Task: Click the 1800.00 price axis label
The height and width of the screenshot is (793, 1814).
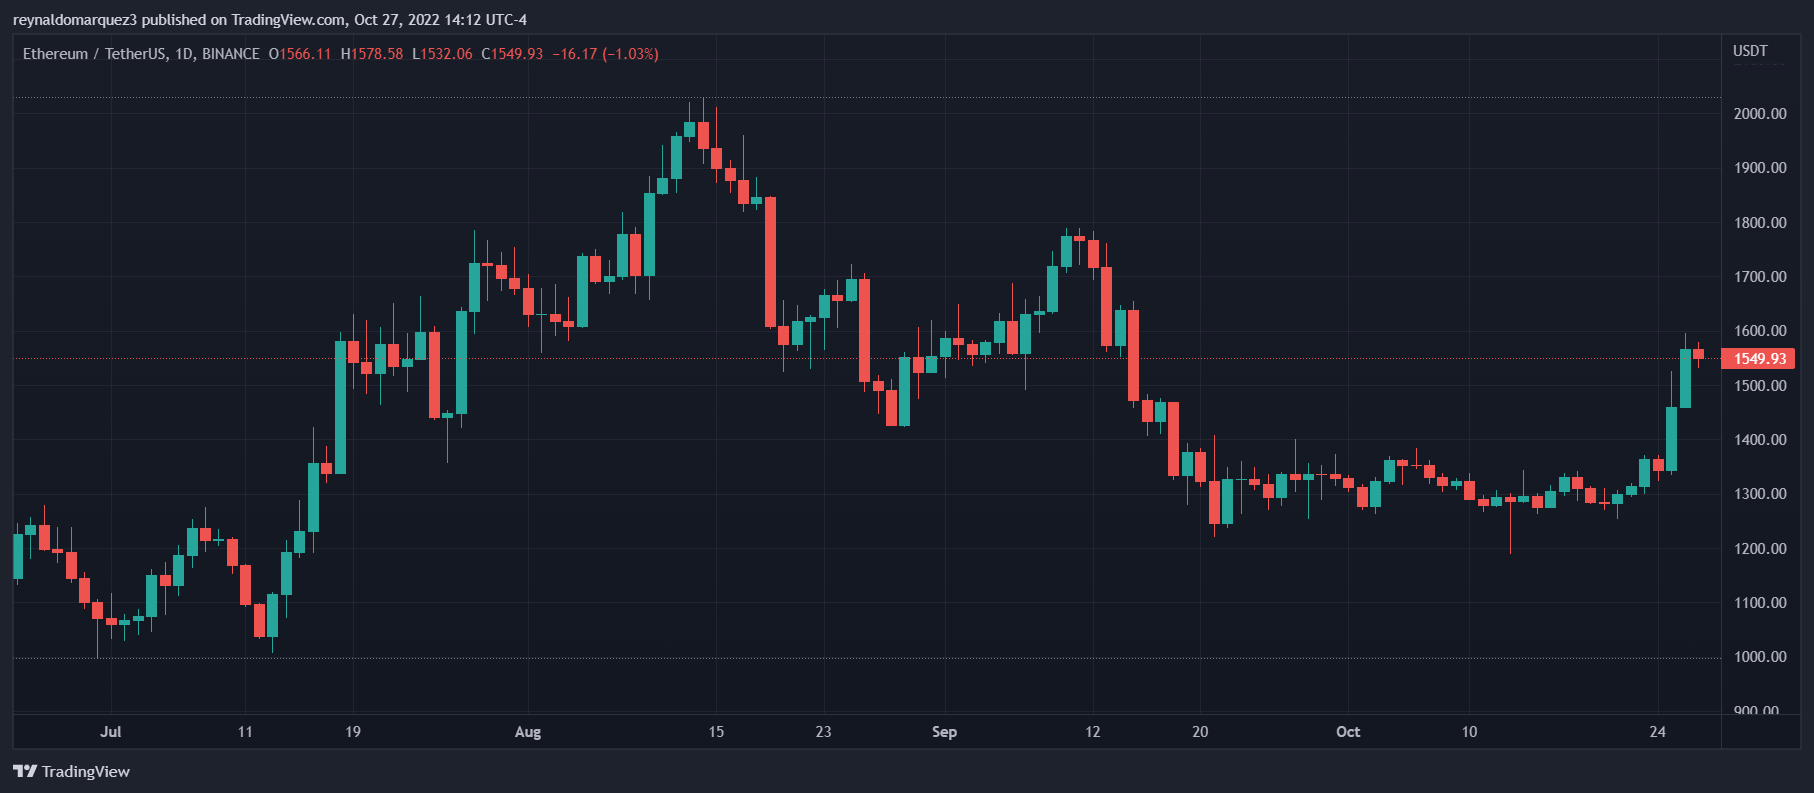Action: click(x=1759, y=223)
